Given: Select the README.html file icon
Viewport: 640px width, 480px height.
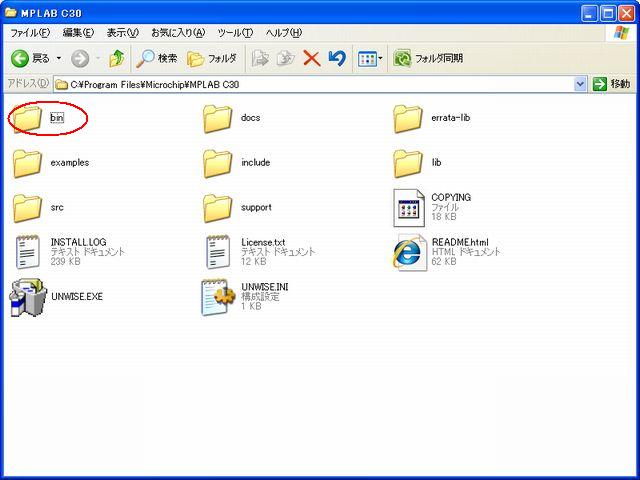Looking at the screenshot, I should coord(410,252).
